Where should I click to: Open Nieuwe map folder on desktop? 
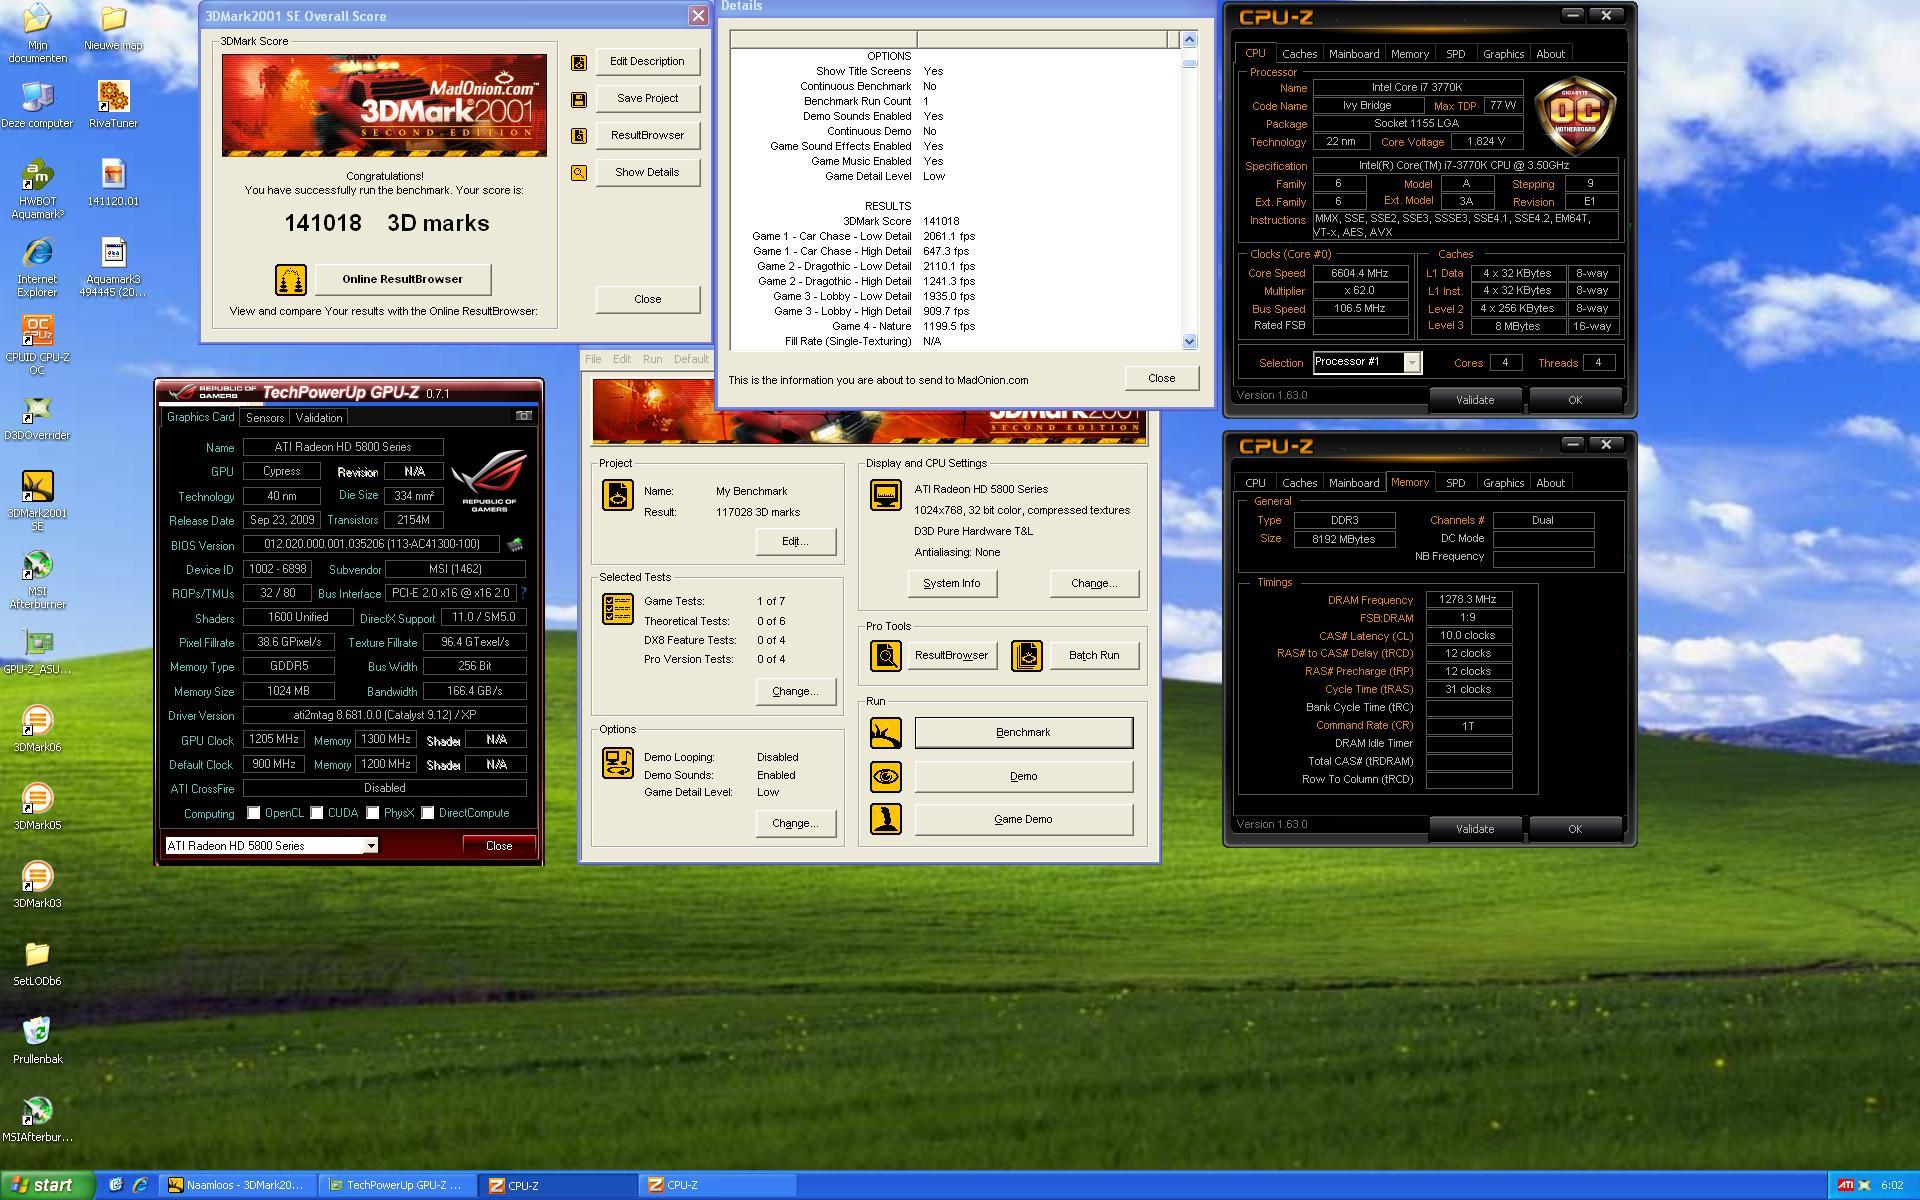point(113,28)
